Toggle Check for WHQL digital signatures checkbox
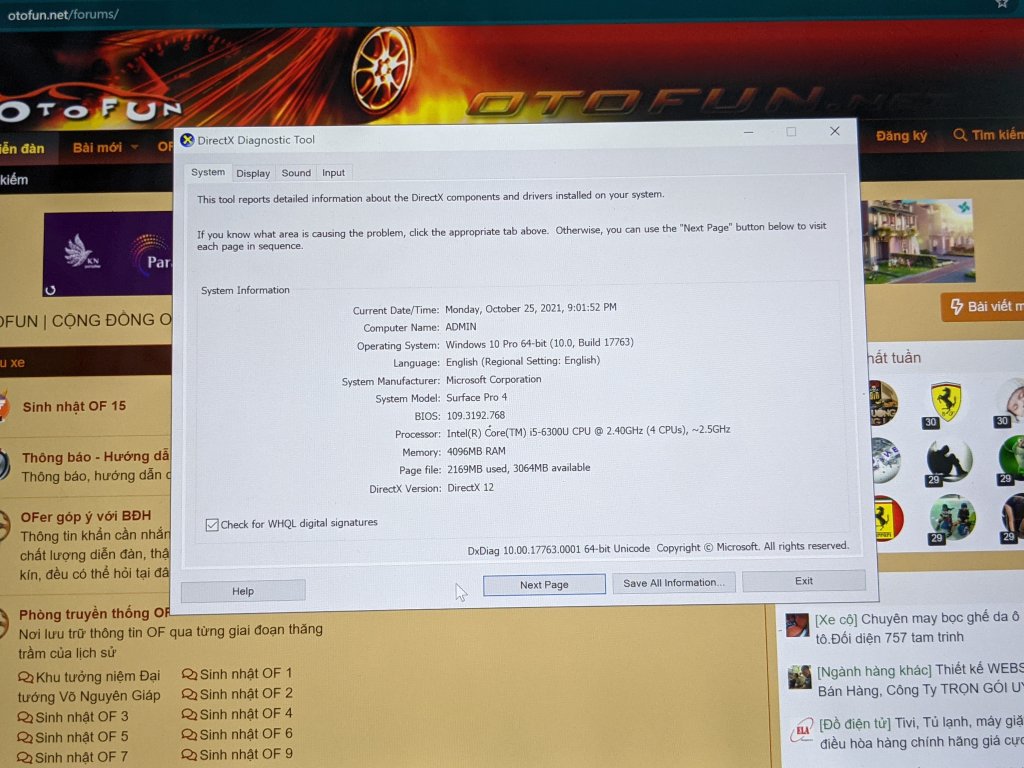1024x768 pixels. [212, 525]
